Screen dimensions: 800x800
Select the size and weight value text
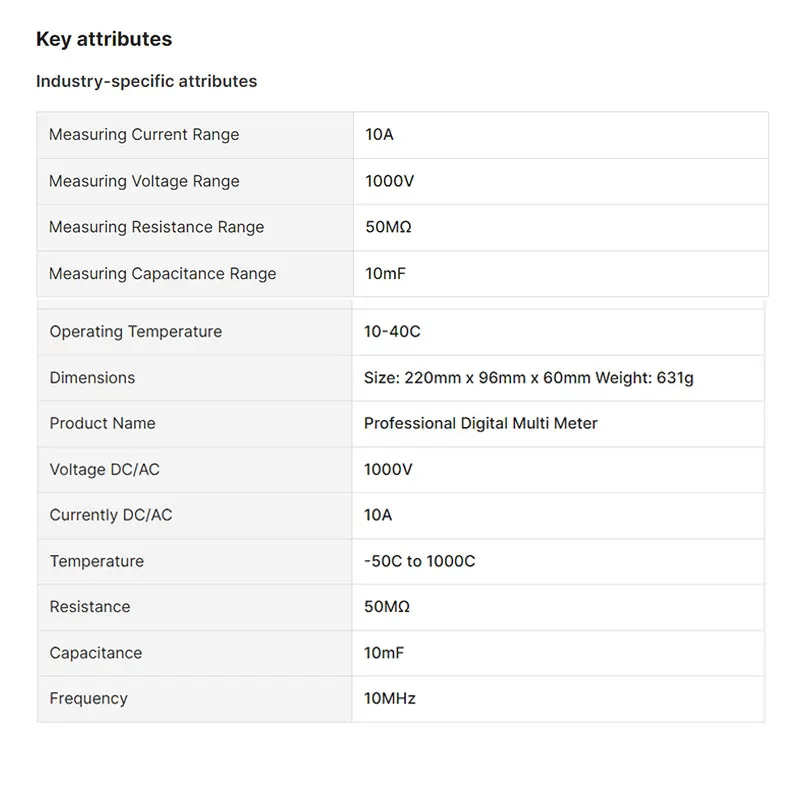tap(528, 378)
